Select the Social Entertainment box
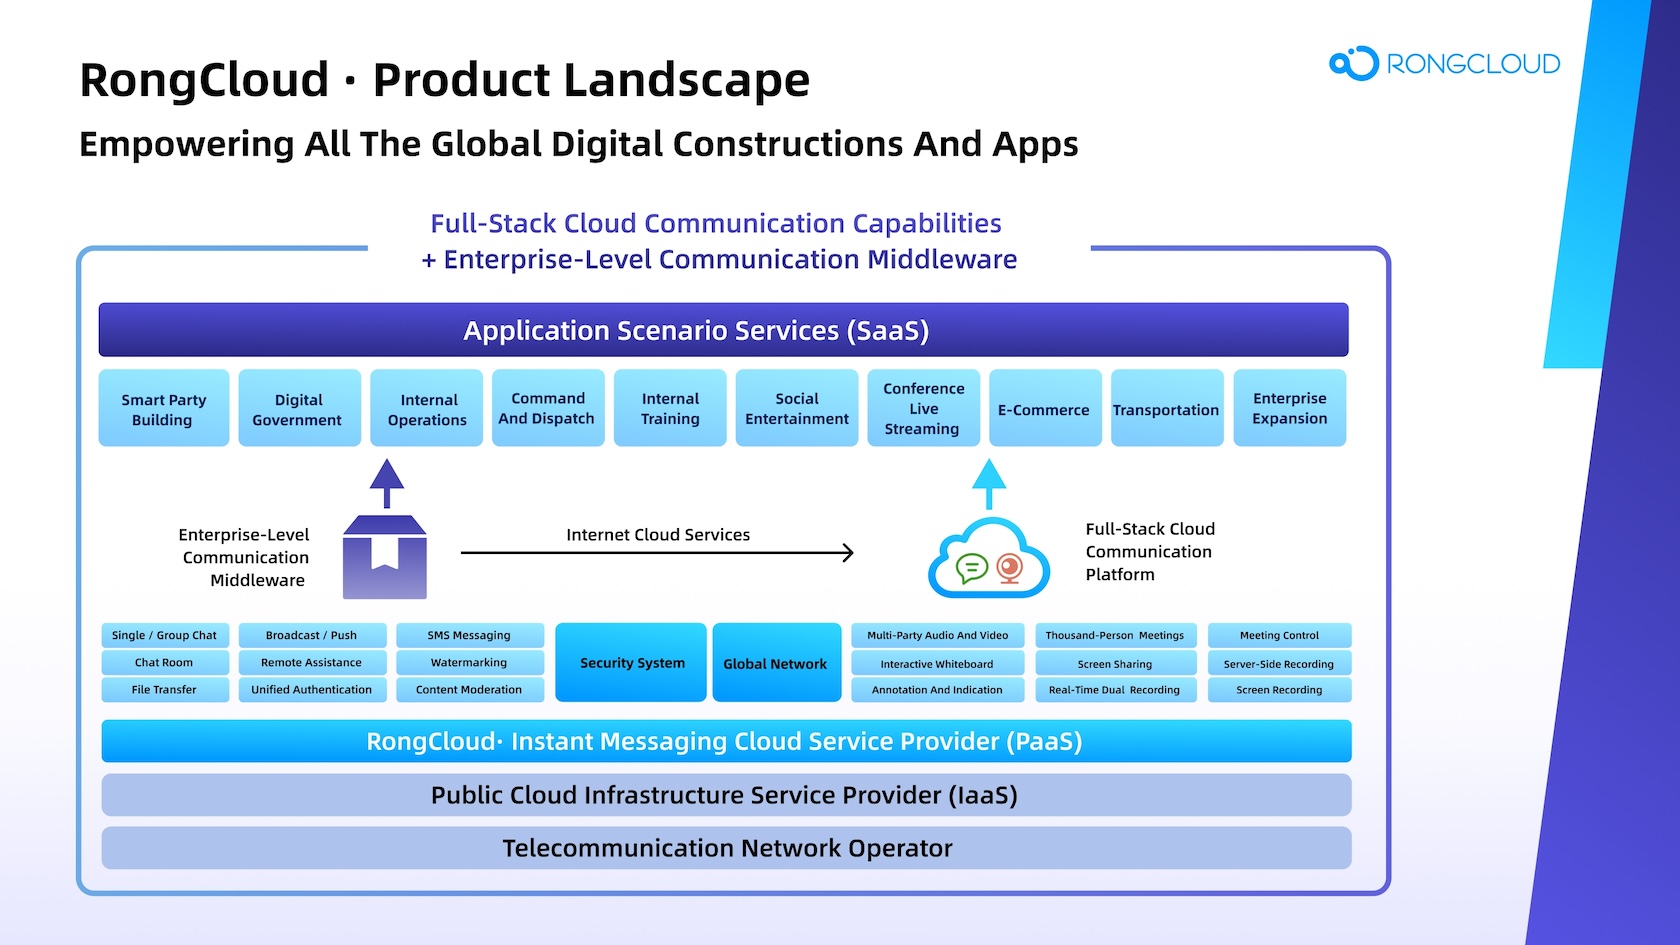Screen dimensions: 1680x945 (797, 408)
